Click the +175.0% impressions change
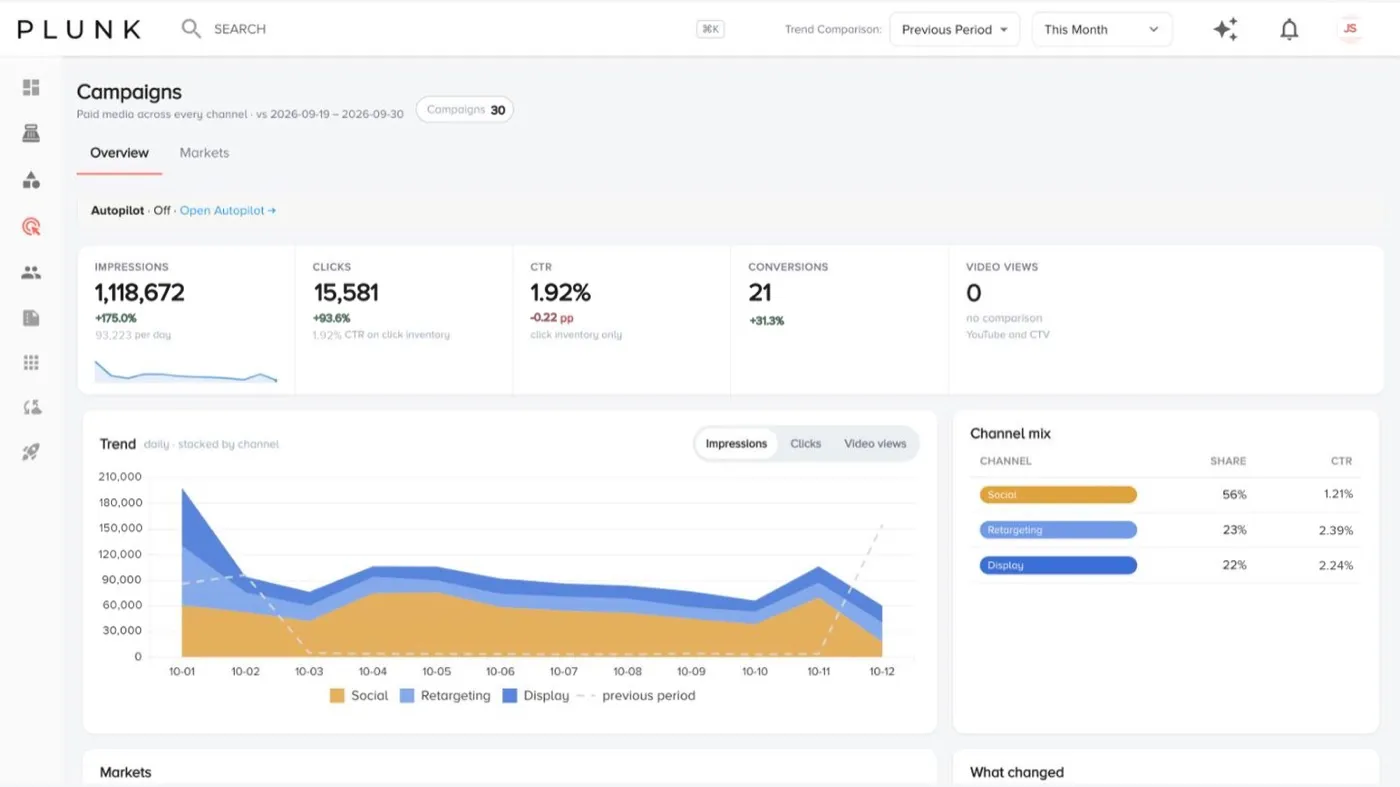Image resolution: width=1400 pixels, height=787 pixels. point(115,318)
